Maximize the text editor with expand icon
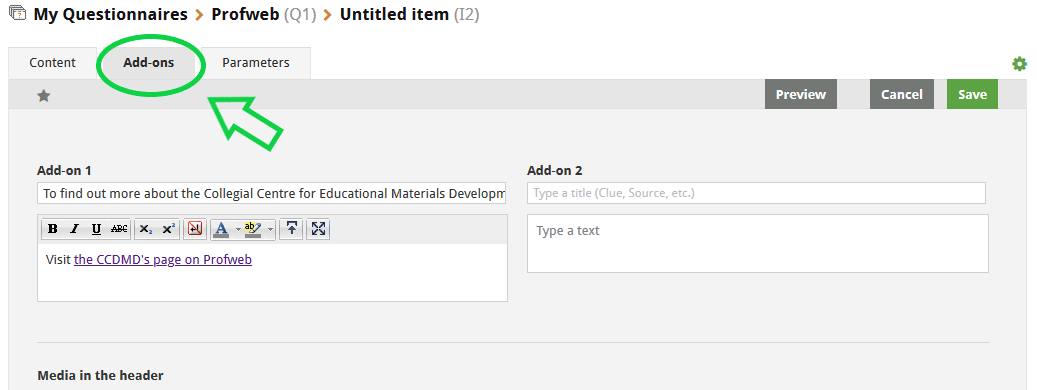 (x=318, y=229)
